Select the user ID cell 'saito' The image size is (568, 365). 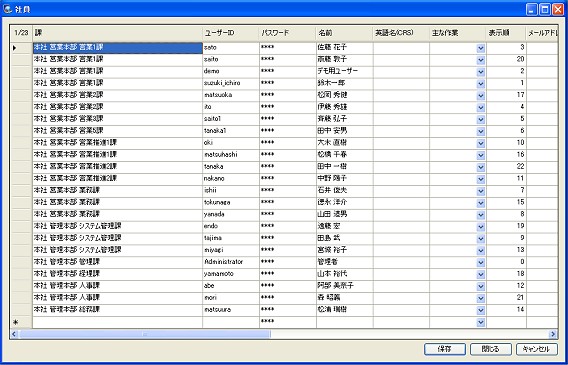coord(231,60)
